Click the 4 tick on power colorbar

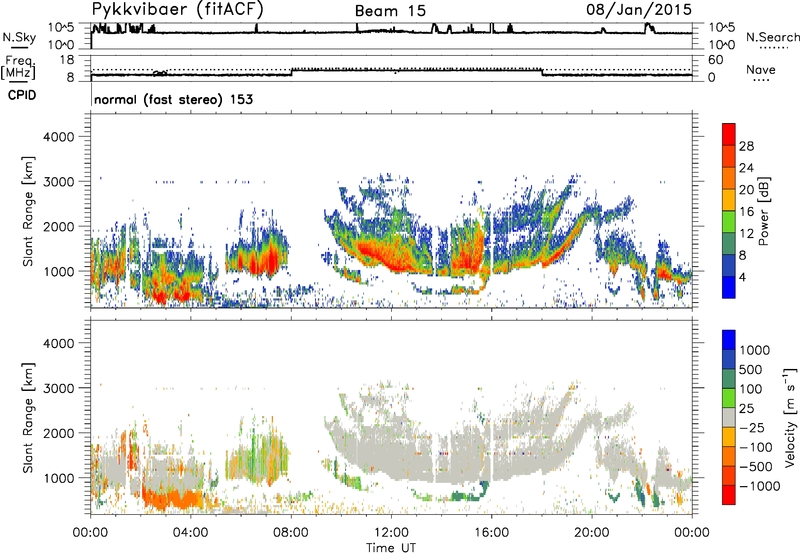click(x=743, y=278)
